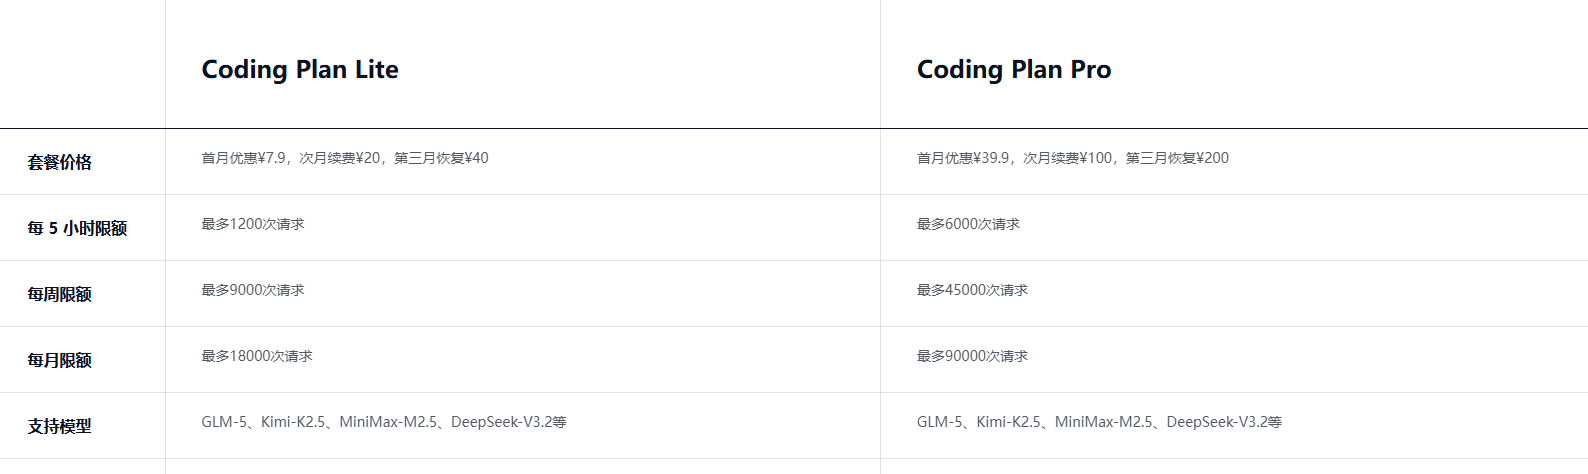This screenshot has height=474, width=1588.
Task: Click the 每周限额 row label
Action: pyautogui.click(x=60, y=294)
